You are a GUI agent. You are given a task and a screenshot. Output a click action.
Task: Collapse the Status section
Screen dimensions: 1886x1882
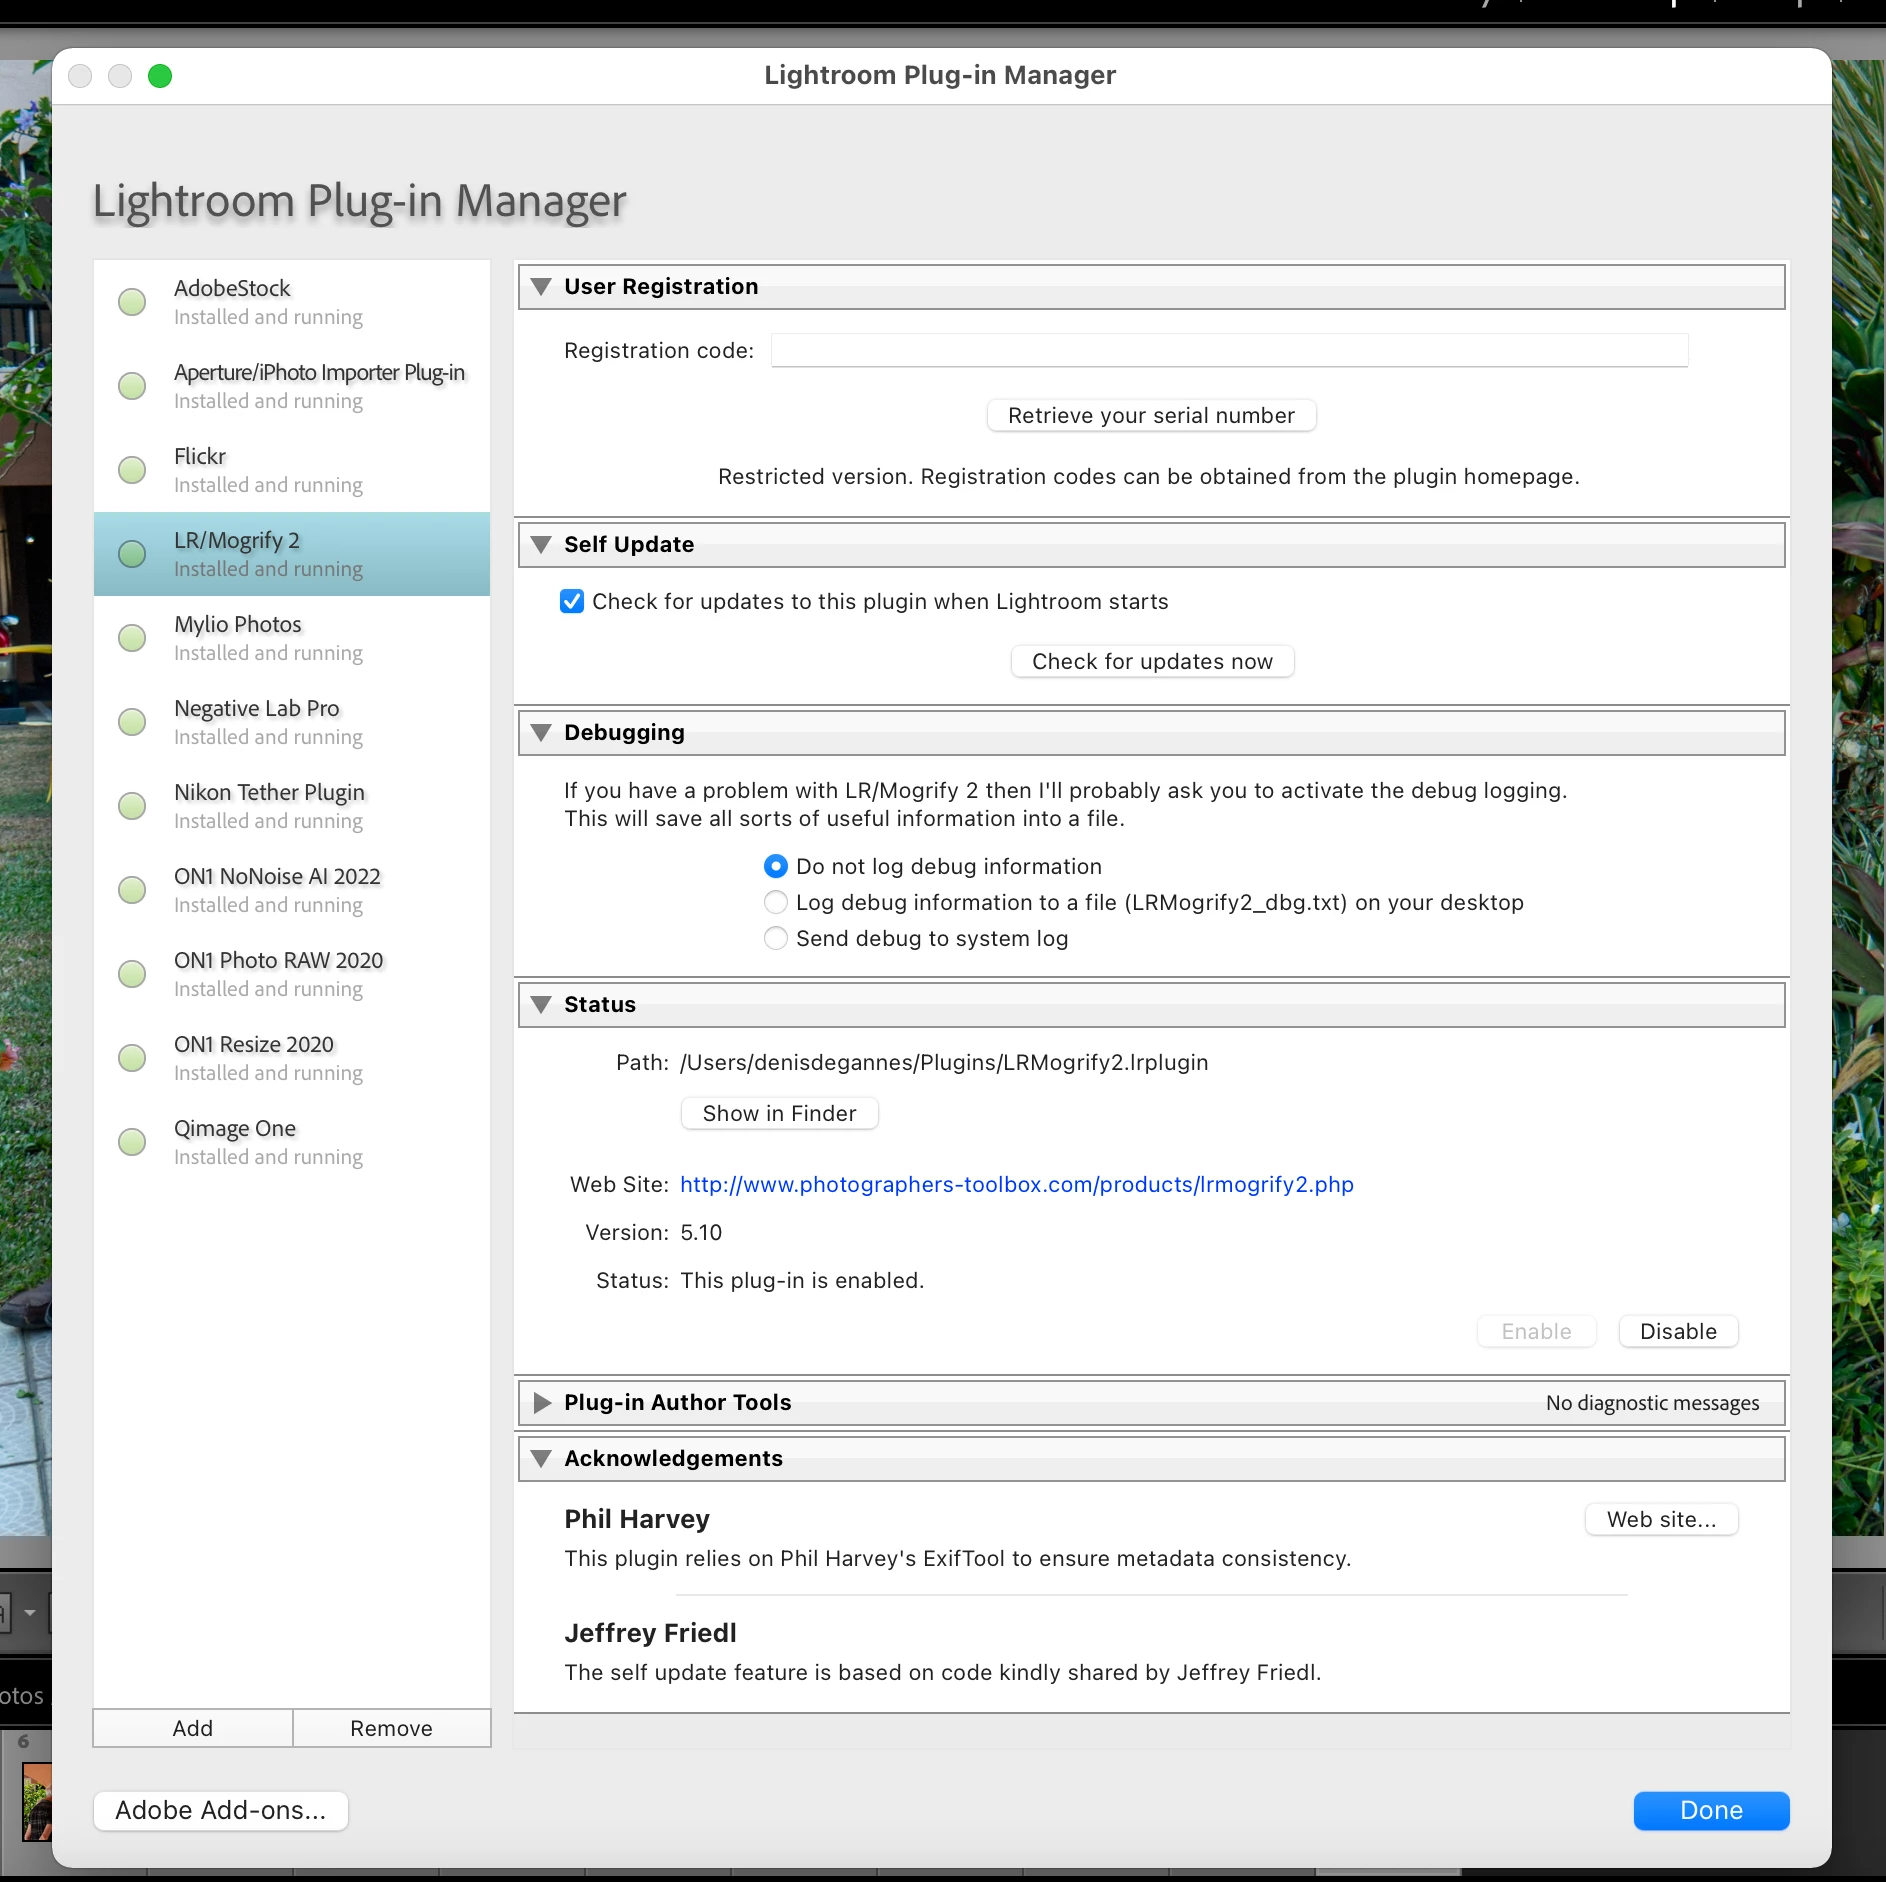(541, 1005)
